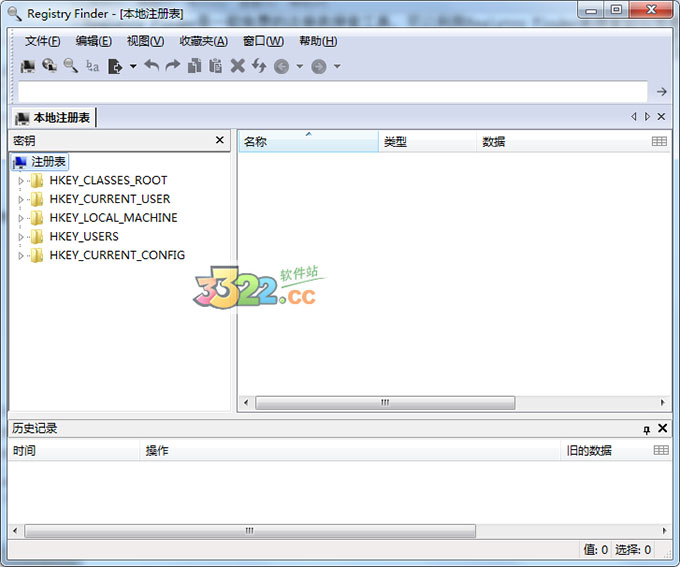Image resolution: width=680 pixels, height=567 pixels.
Task: Open the 收藏夹(A) menu
Action: pos(203,41)
